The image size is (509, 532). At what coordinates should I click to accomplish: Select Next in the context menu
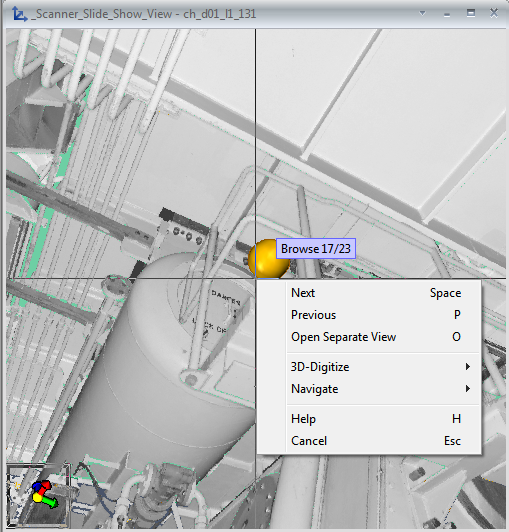pos(369,293)
